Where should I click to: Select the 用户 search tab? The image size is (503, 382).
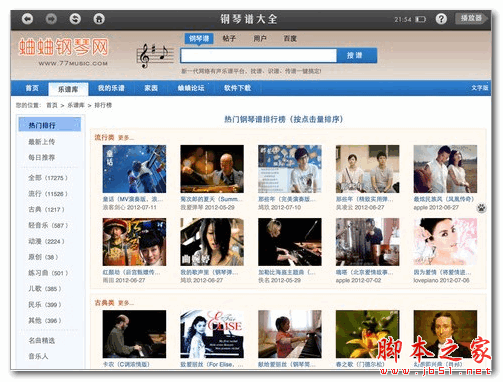(x=260, y=38)
